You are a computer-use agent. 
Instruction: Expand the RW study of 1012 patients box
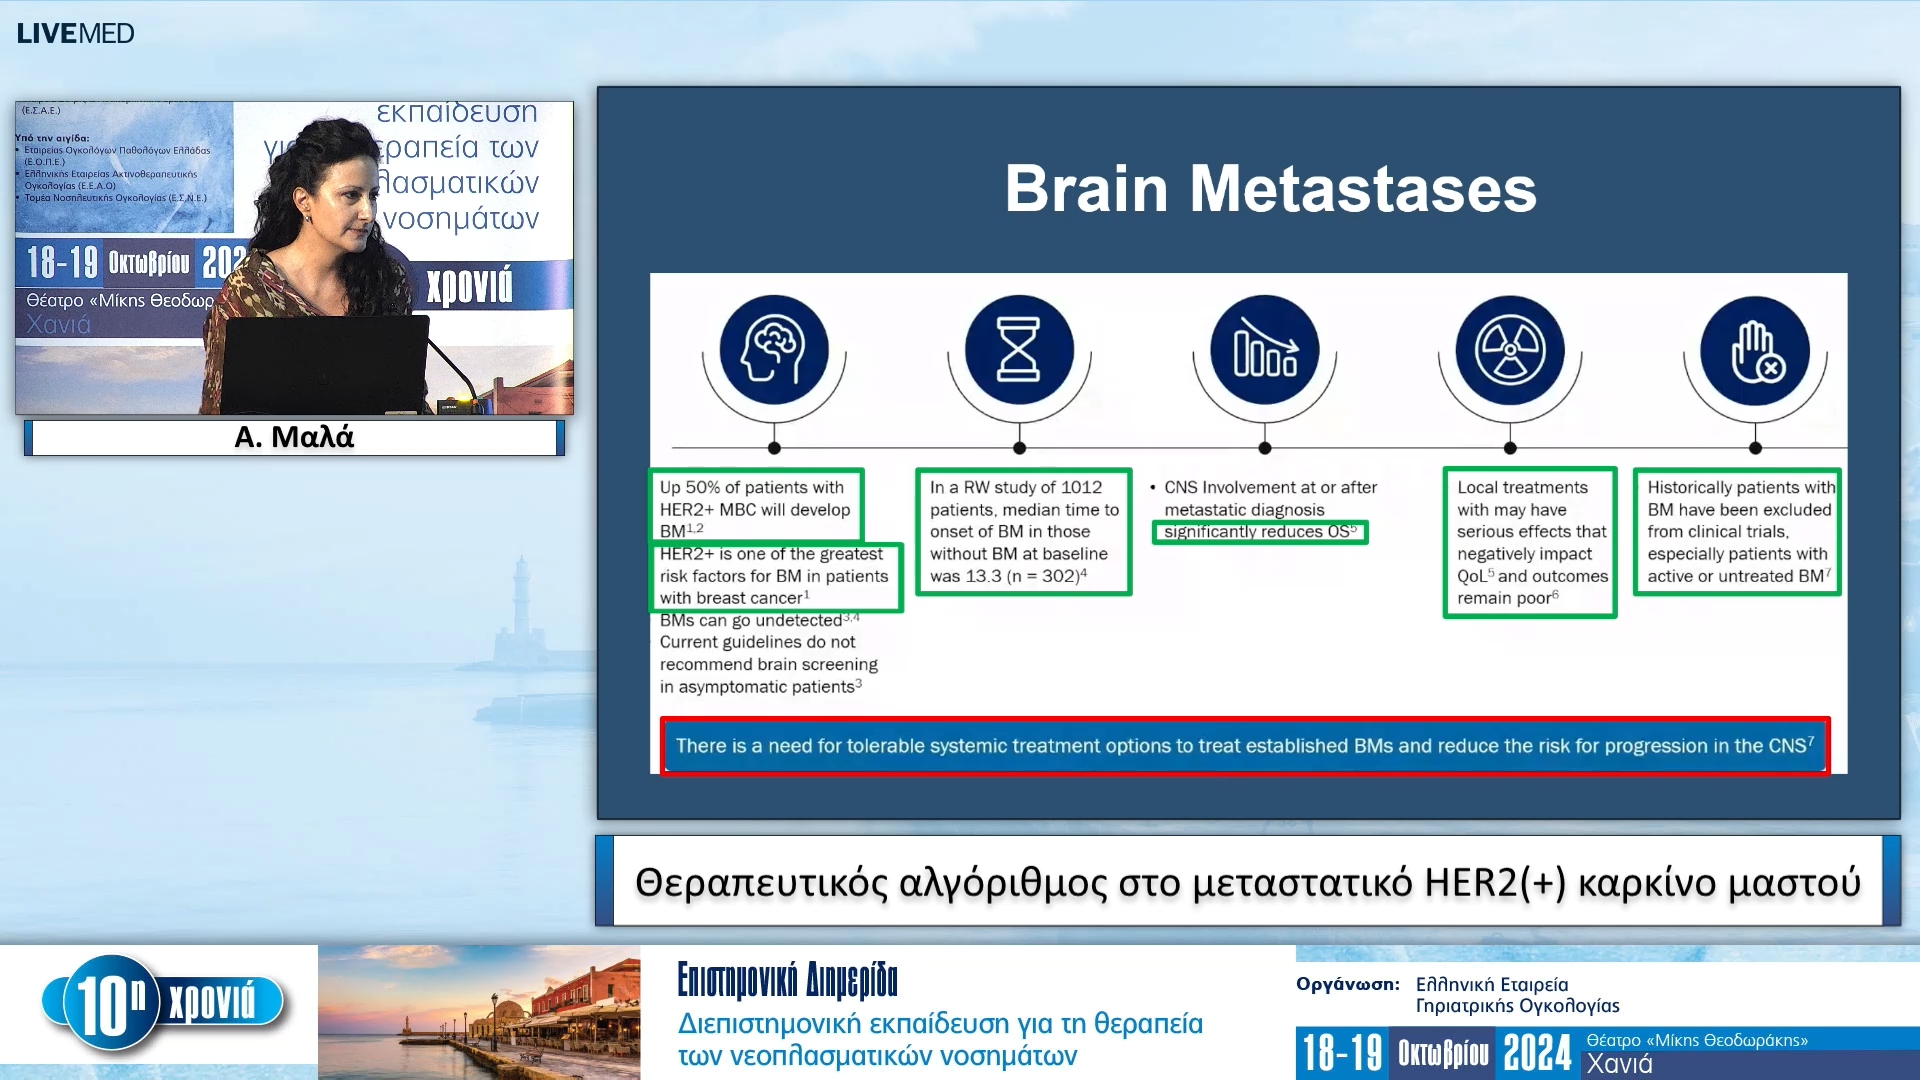(x=1023, y=532)
